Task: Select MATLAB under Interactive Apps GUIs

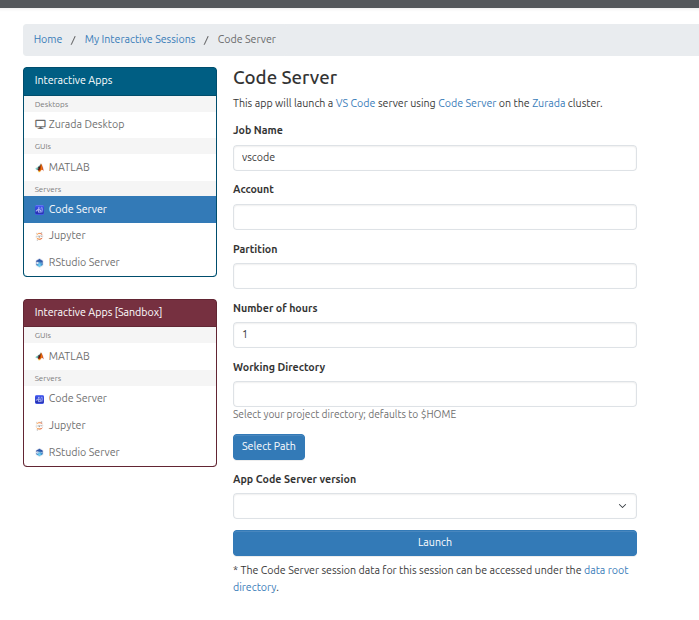Action: pyautogui.click(x=120, y=167)
